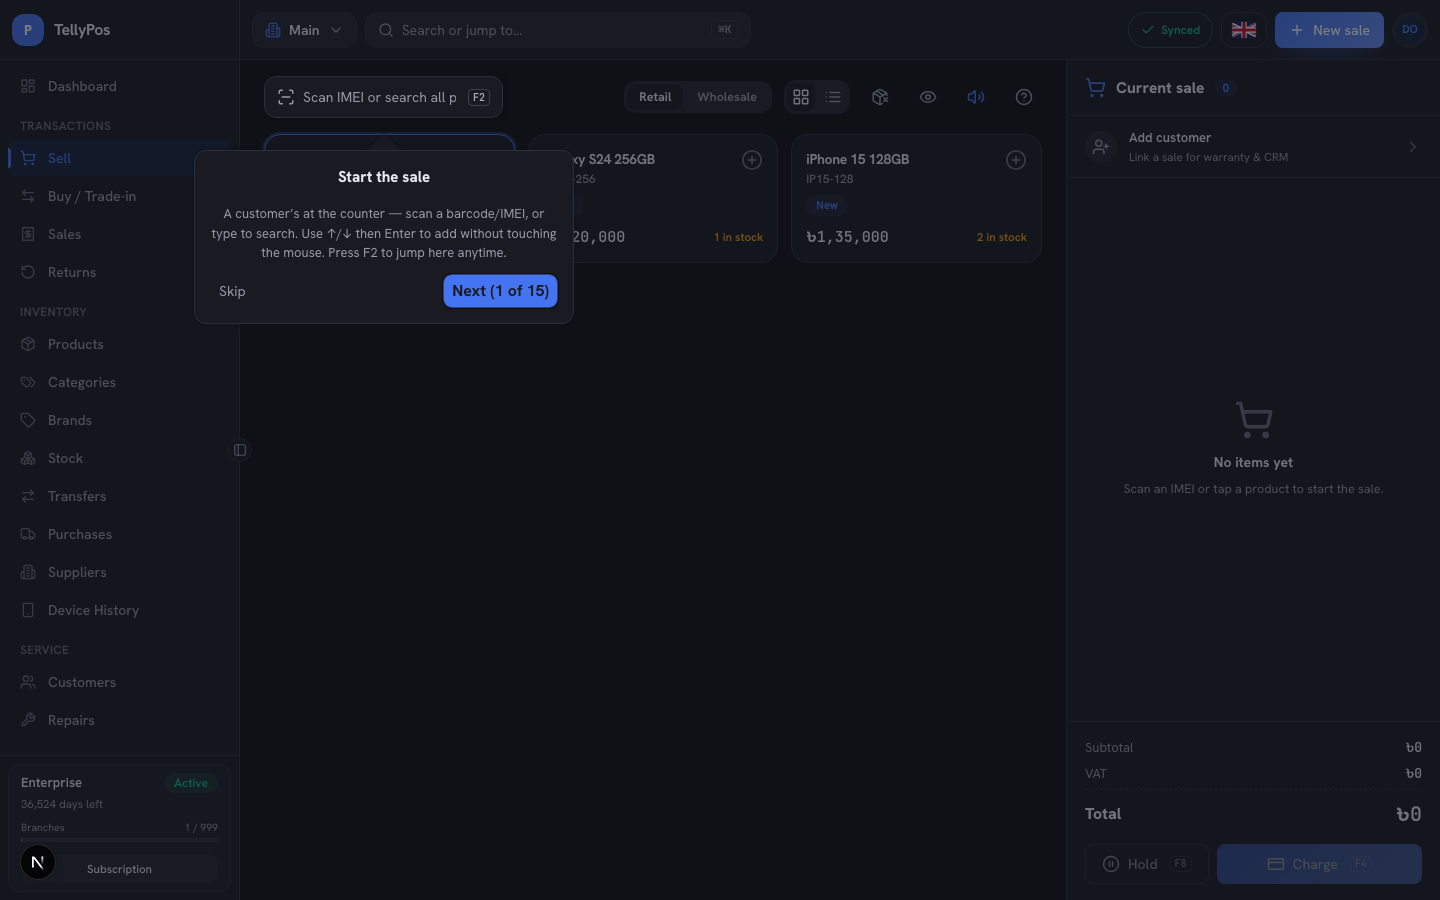Click the Synced status badge
This screenshot has width=1440, height=900.
point(1170,30)
